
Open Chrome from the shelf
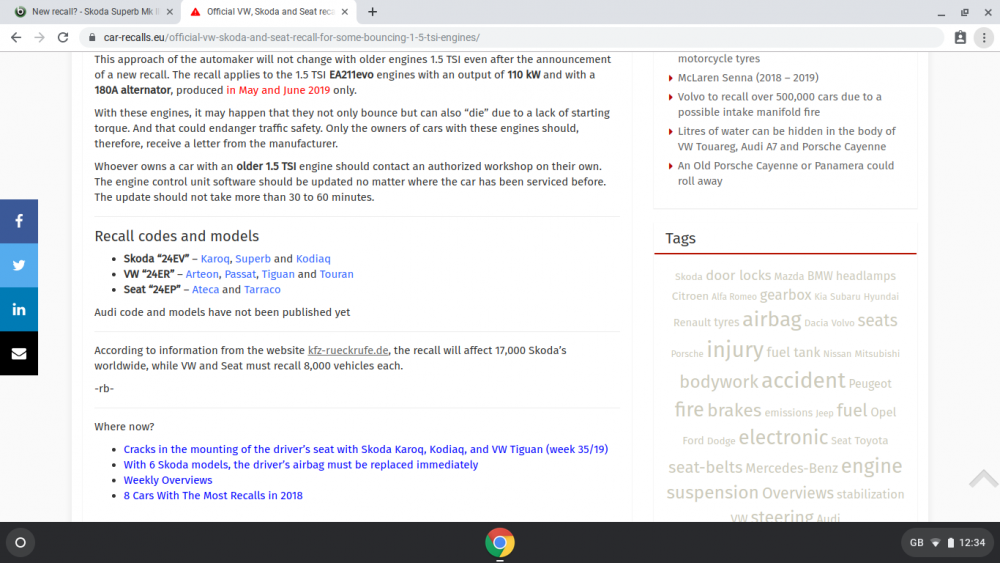click(x=499, y=543)
